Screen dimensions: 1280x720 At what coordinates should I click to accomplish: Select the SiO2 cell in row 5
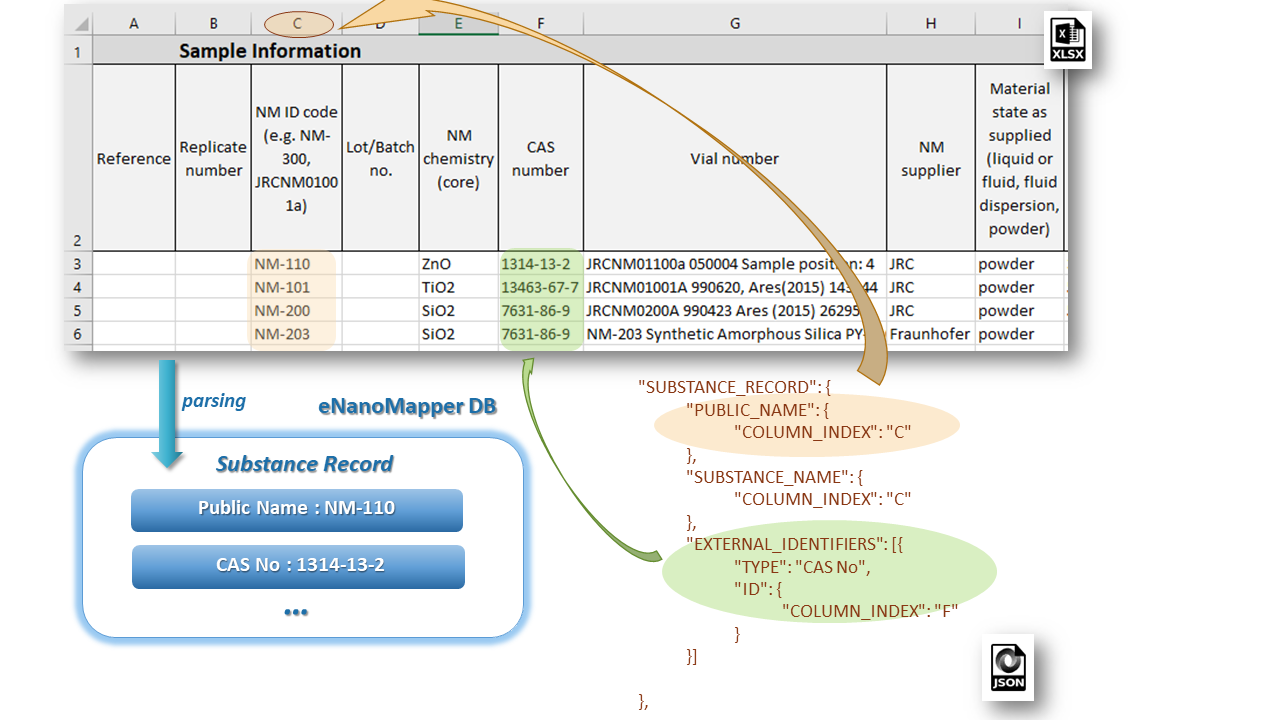(x=459, y=310)
